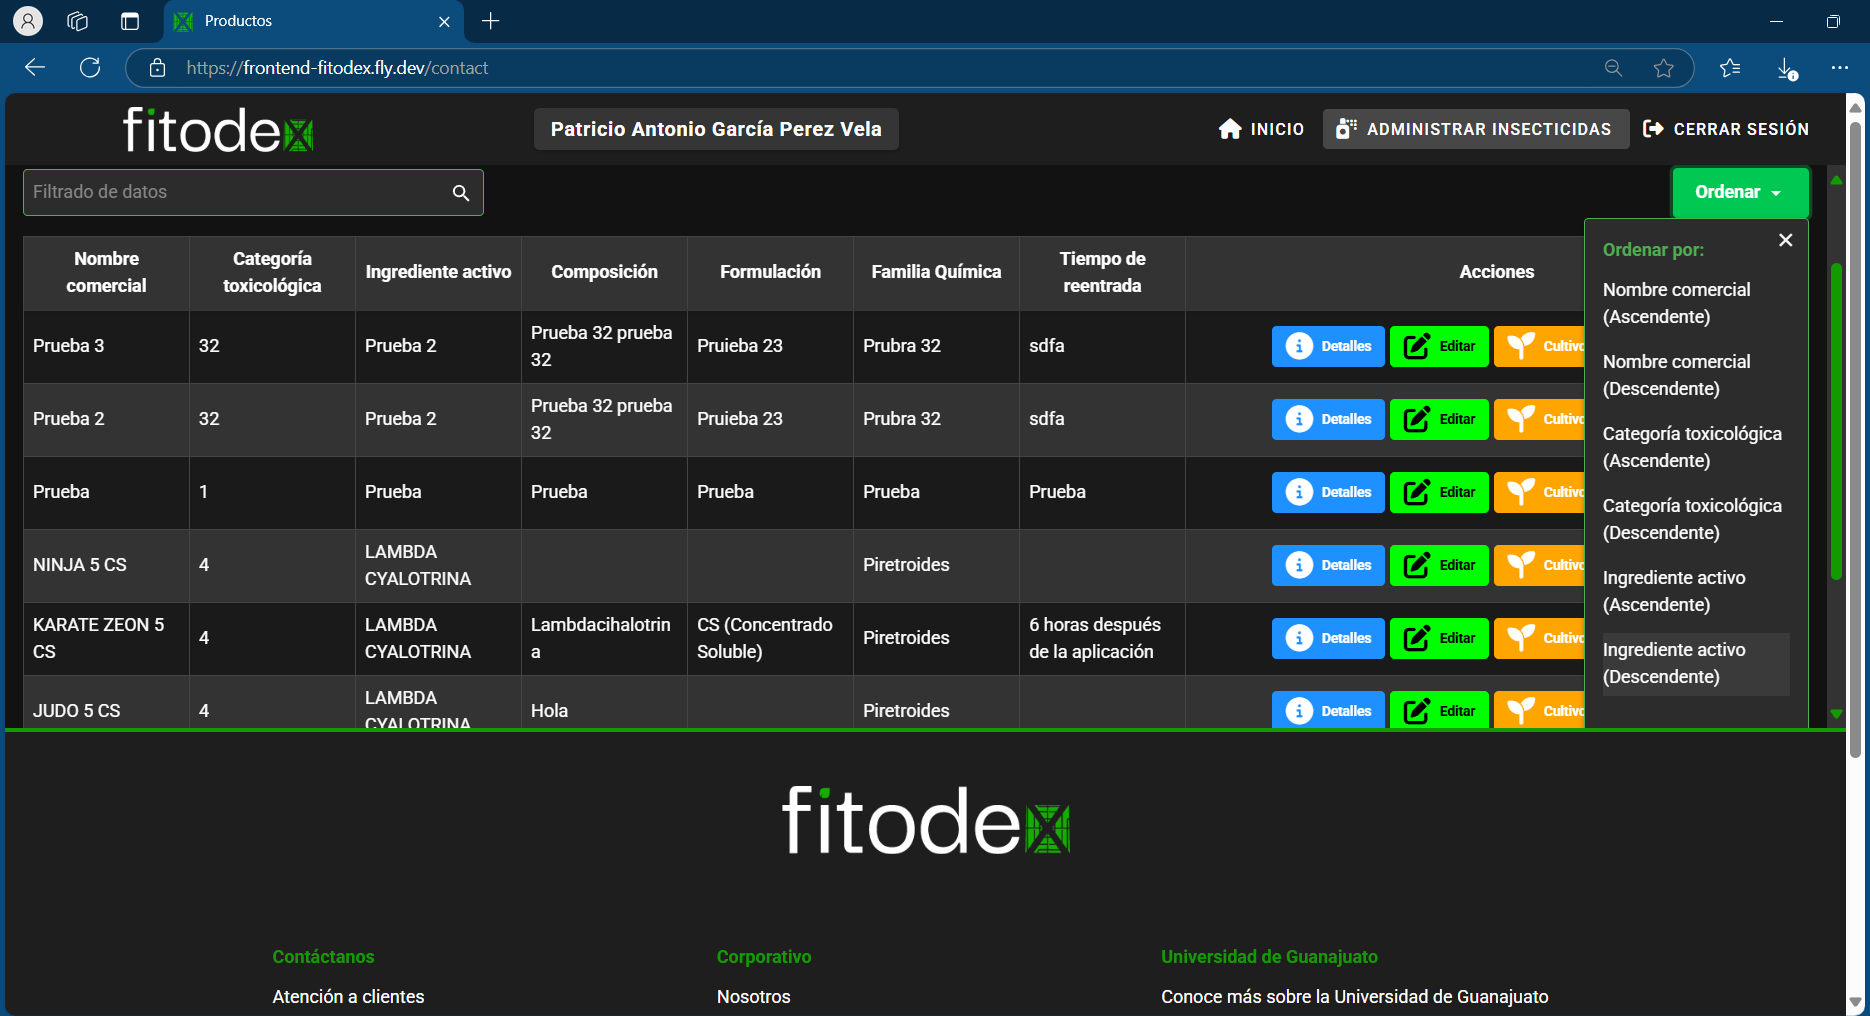This screenshot has width=1870, height=1016.
Task: Open Nosotros footer link
Action: coord(754,997)
